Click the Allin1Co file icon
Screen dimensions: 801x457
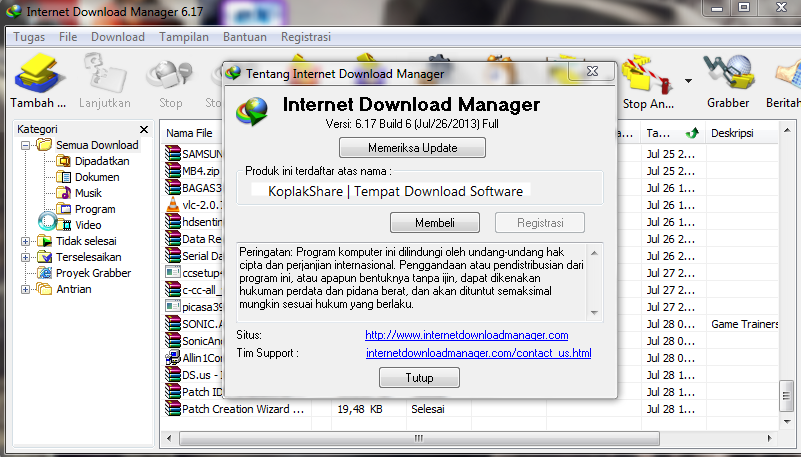[x=173, y=357]
